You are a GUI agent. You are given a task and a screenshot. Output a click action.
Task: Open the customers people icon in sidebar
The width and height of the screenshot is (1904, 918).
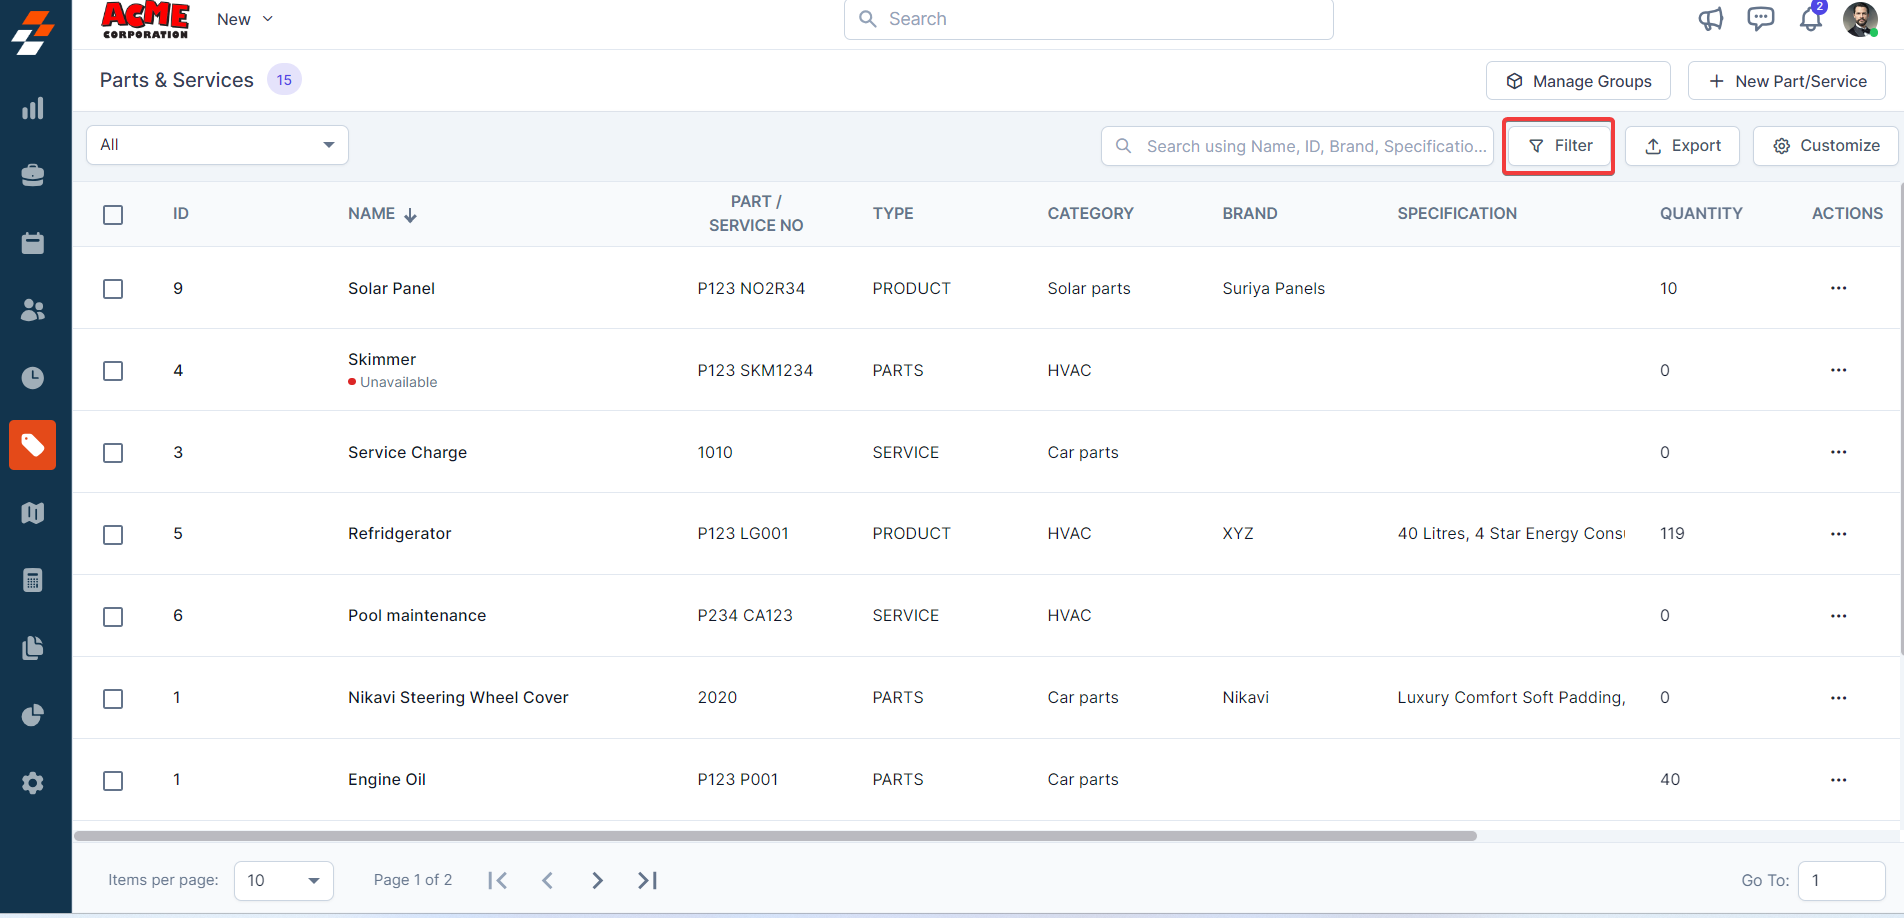tap(33, 310)
